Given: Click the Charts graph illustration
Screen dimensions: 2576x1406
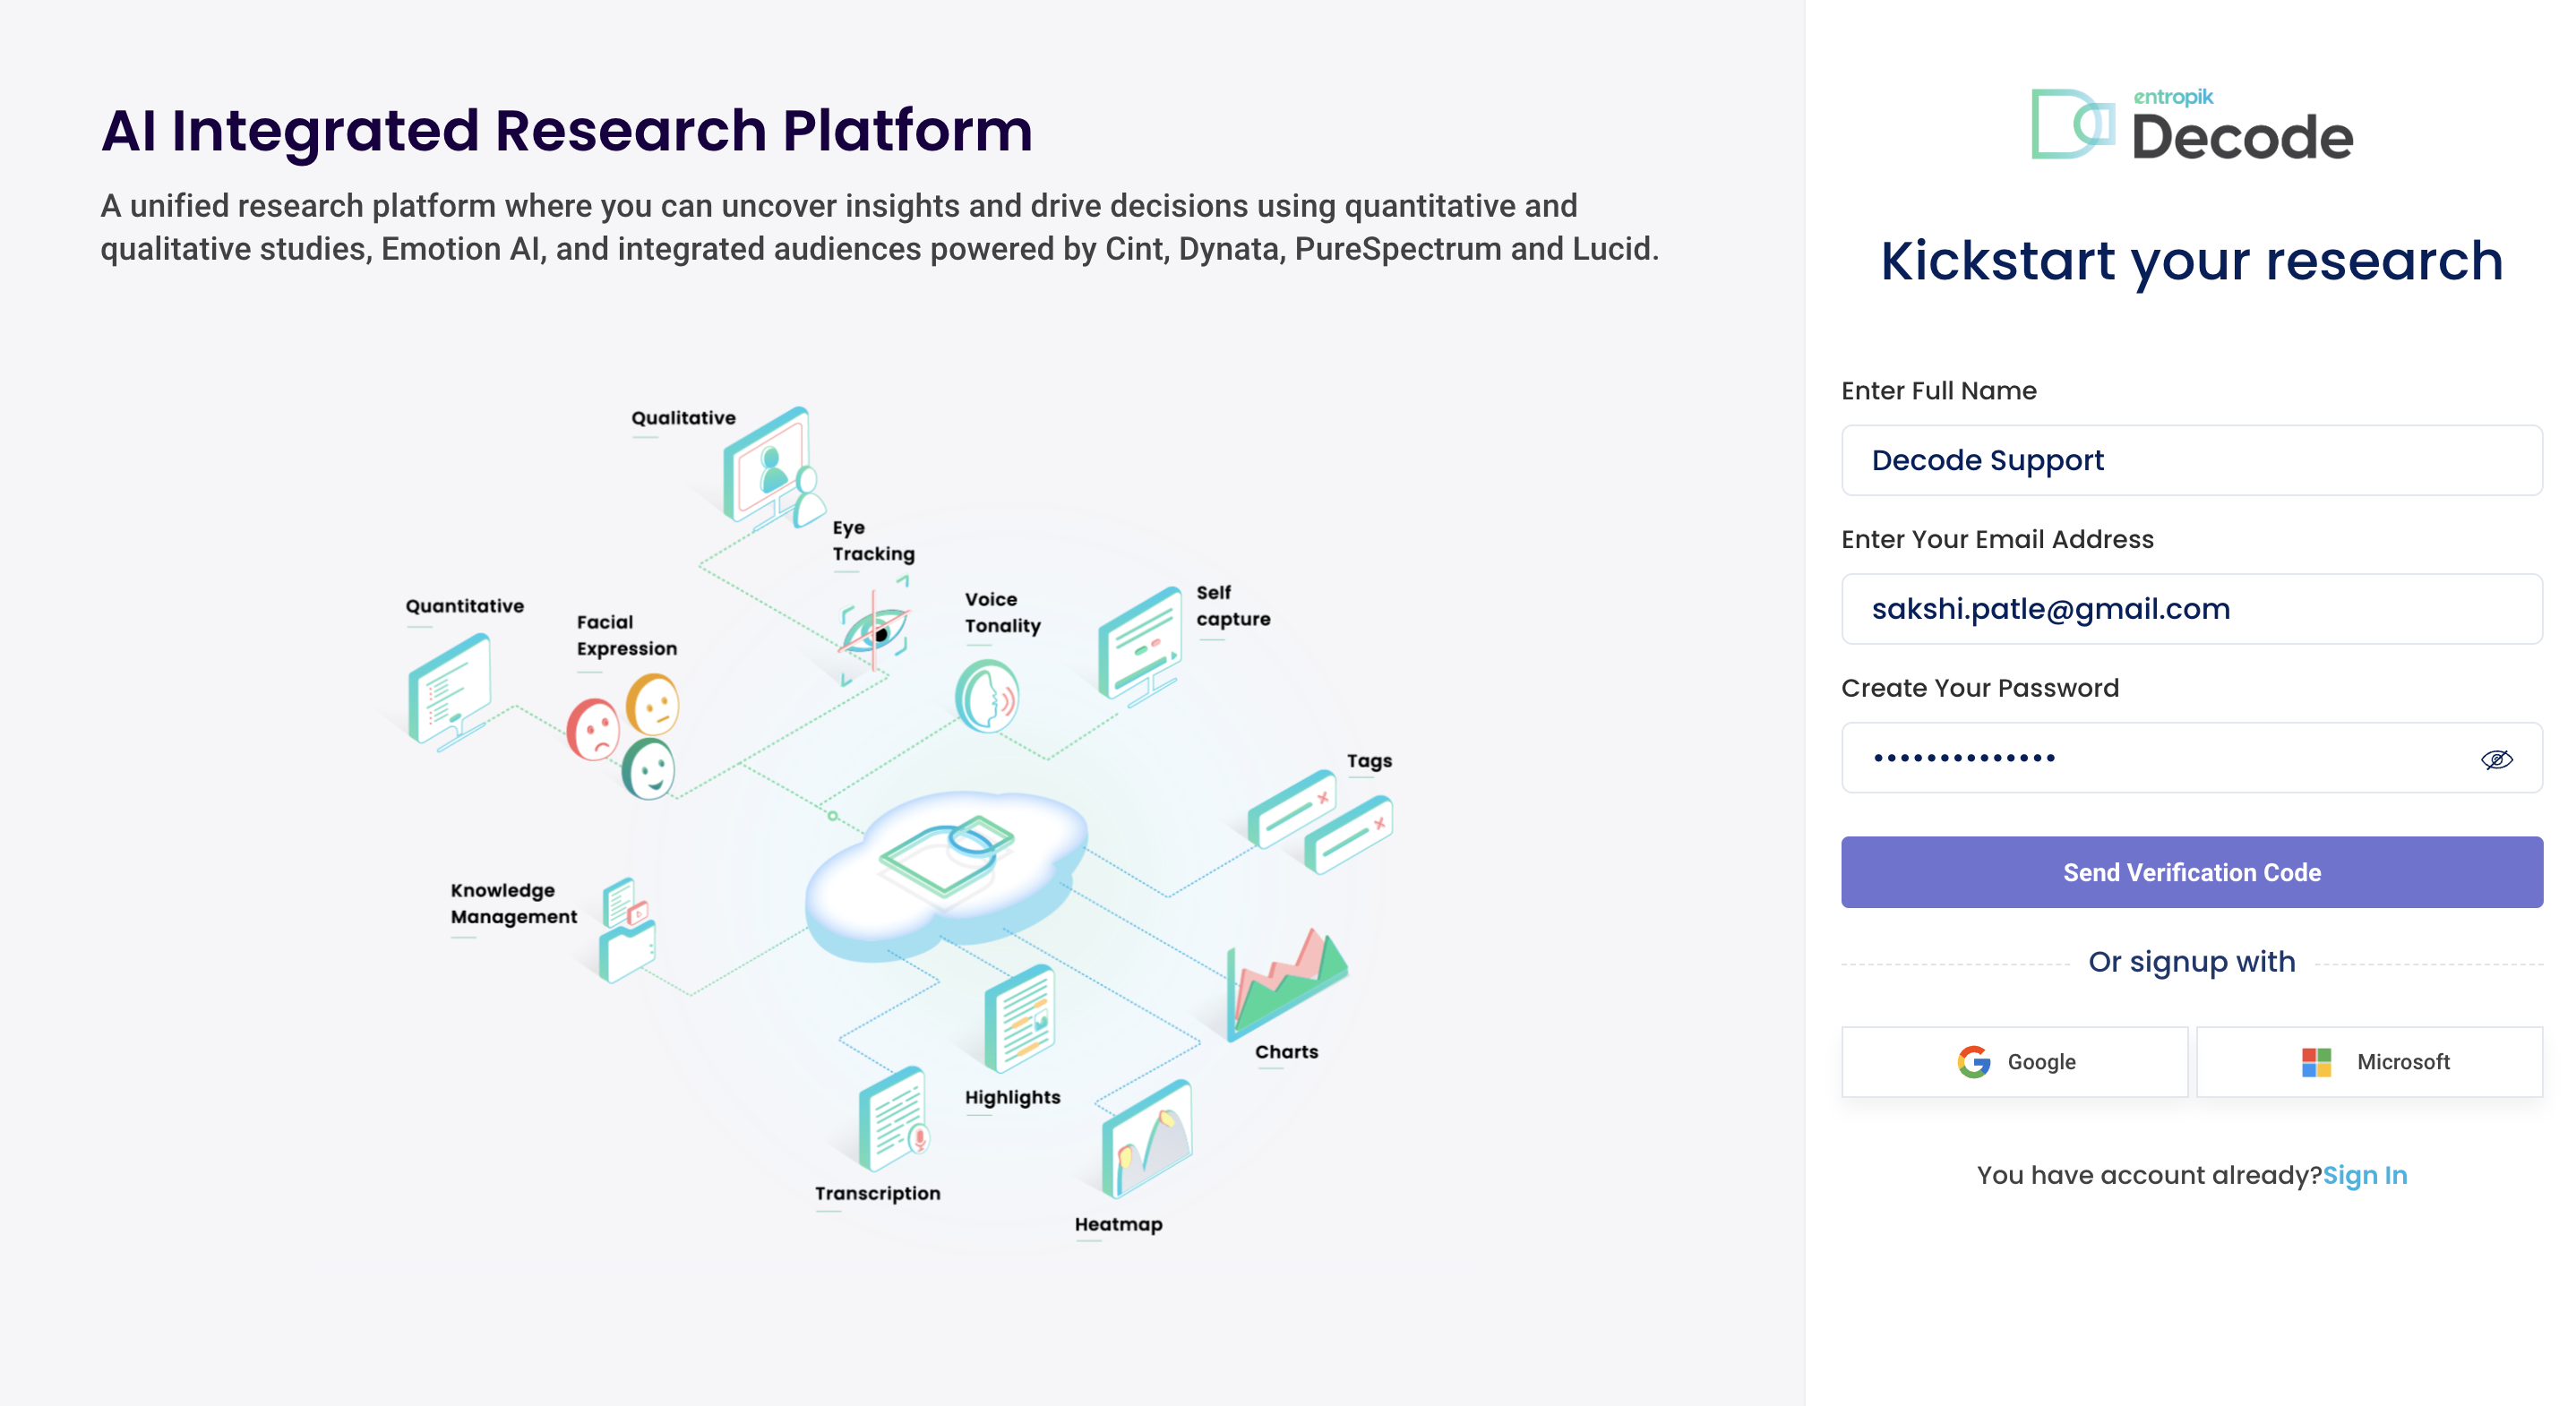Looking at the screenshot, I should tap(1286, 984).
